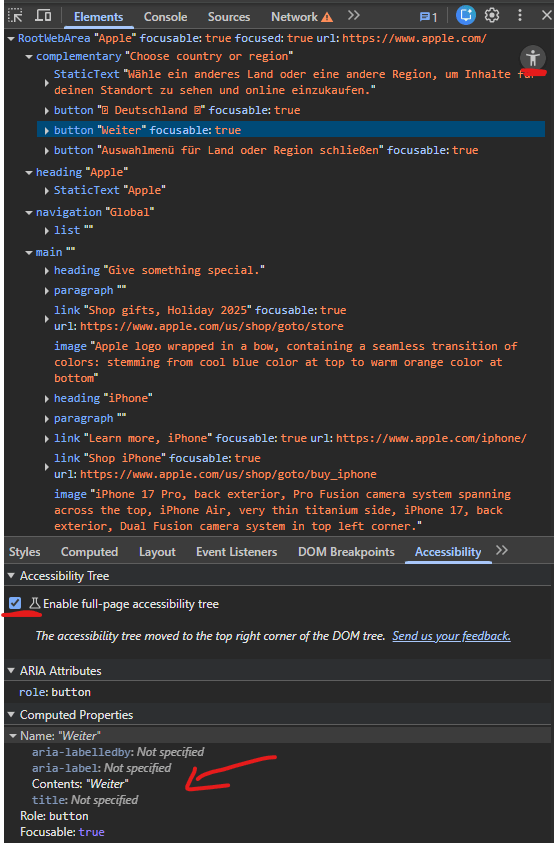554x843 pixels.
Task: Click the aria-label Not specified row
Action: coord(102,768)
